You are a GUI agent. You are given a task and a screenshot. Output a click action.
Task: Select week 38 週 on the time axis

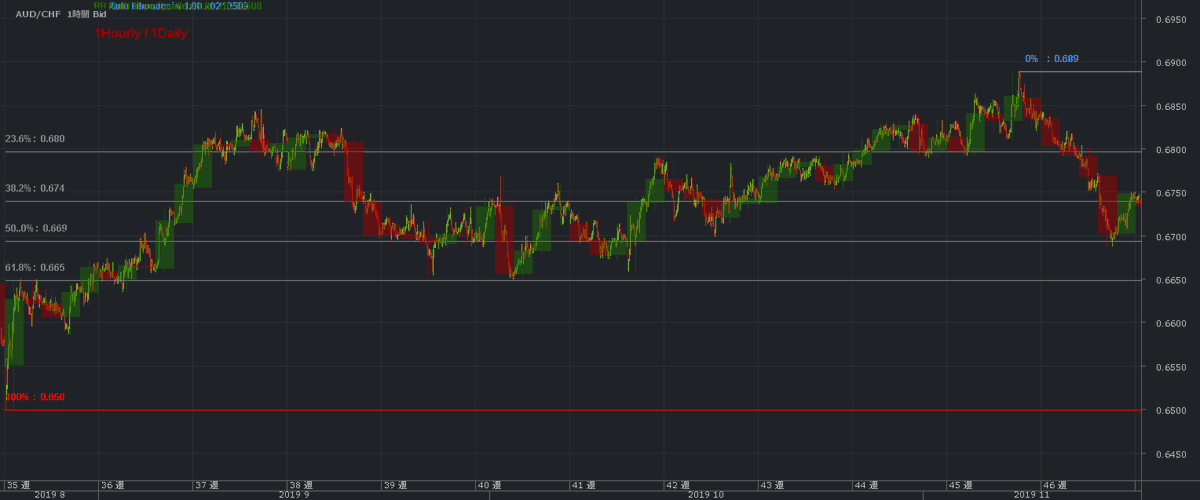click(x=301, y=485)
